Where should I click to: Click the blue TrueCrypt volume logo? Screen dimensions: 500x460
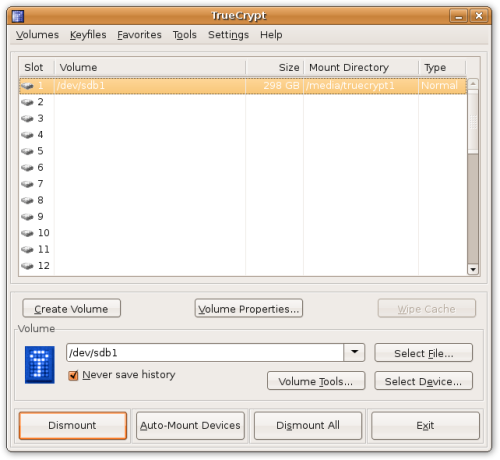click(40, 365)
